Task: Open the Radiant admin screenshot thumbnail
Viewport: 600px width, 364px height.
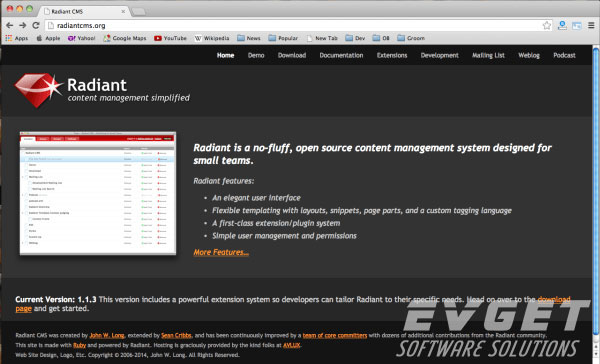Action: [x=98, y=193]
